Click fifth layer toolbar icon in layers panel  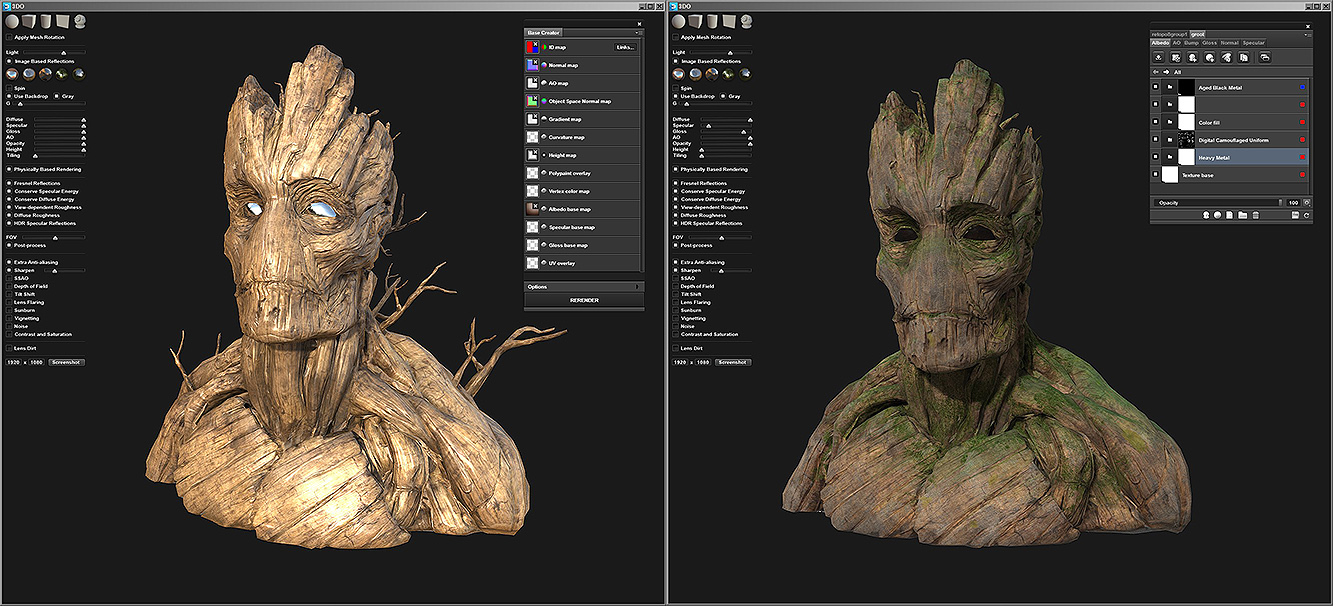[x=1226, y=57]
